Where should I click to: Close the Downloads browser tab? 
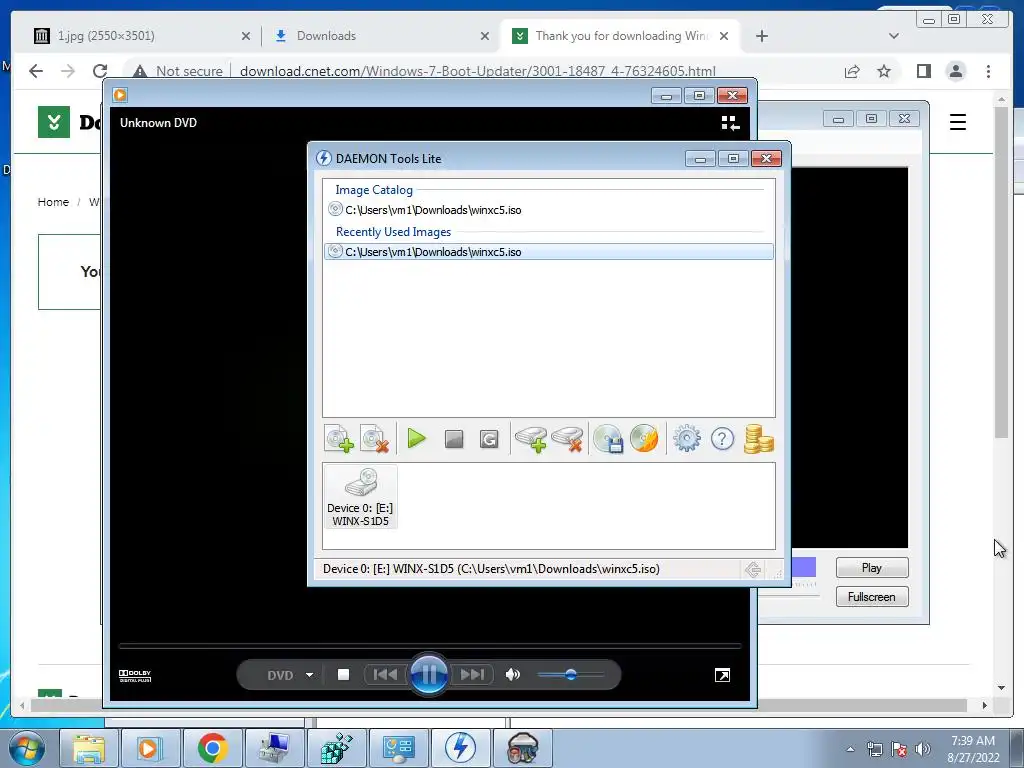485,37
